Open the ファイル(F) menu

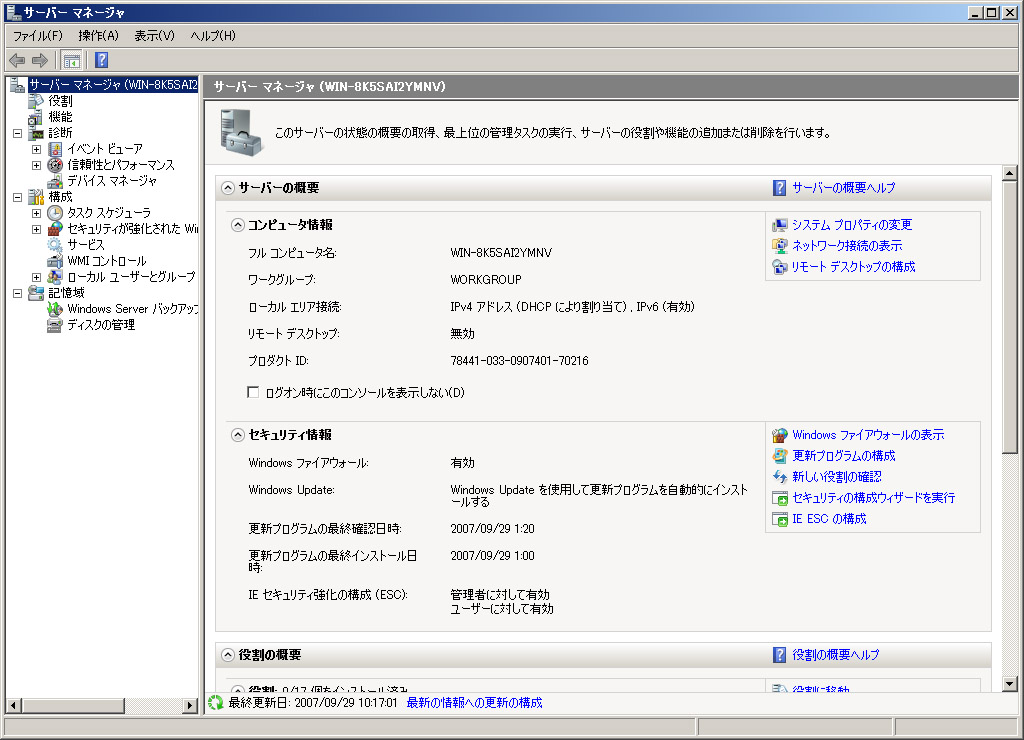(x=38, y=36)
